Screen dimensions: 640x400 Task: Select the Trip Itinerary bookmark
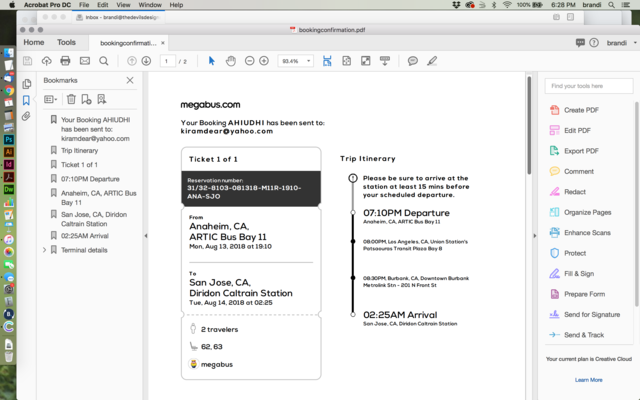pos(80,151)
